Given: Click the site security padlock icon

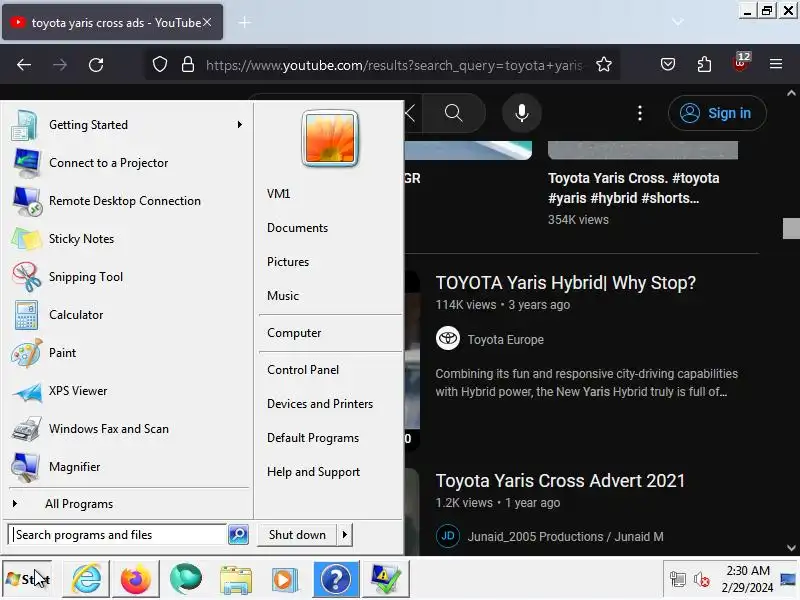Looking at the screenshot, I should (x=188, y=65).
